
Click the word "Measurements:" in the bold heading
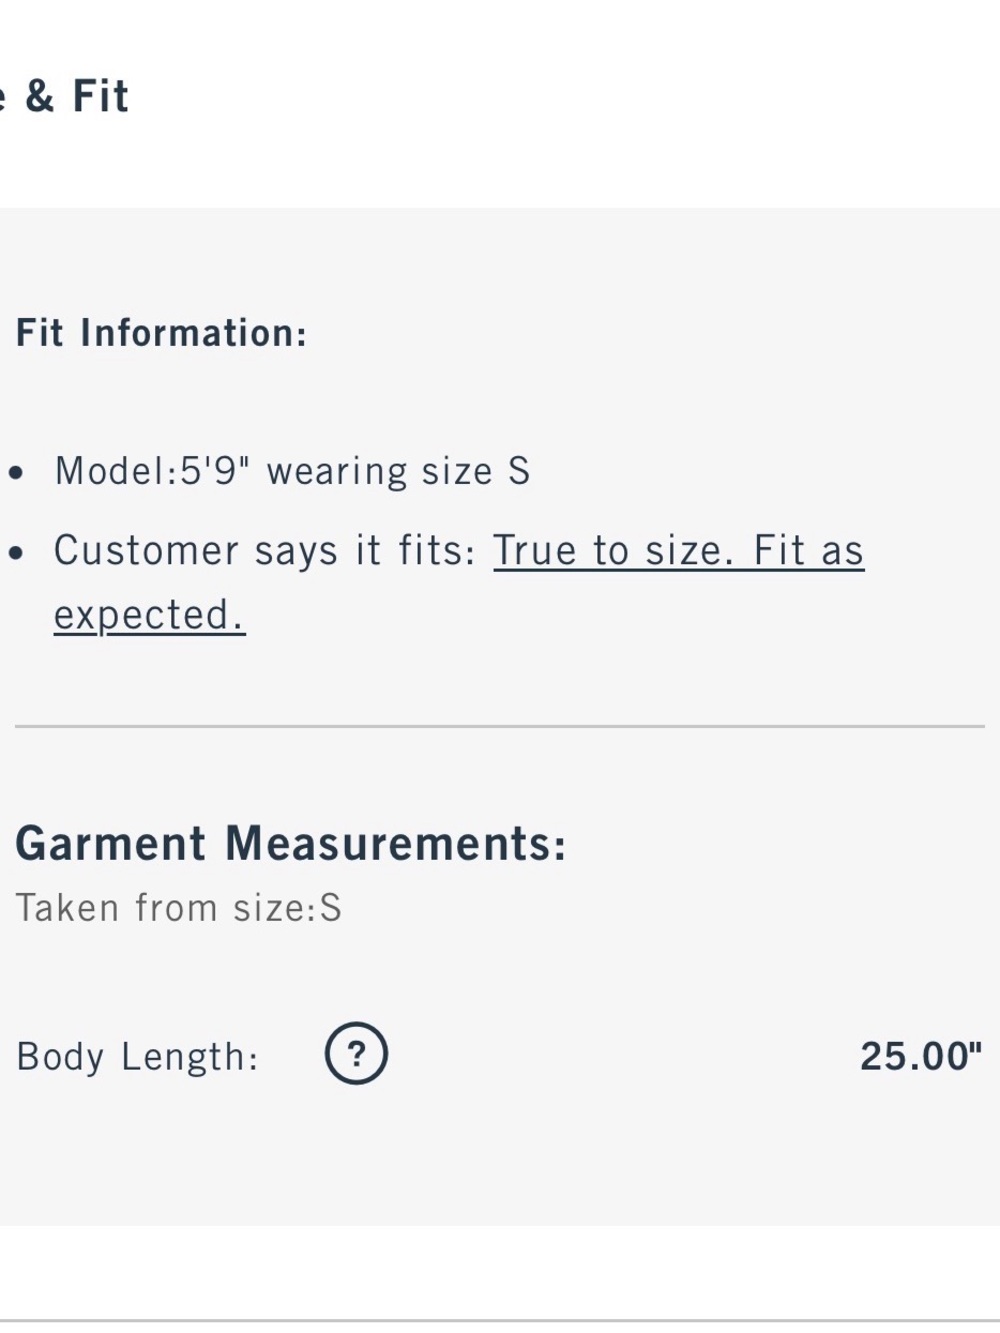coord(396,843)
